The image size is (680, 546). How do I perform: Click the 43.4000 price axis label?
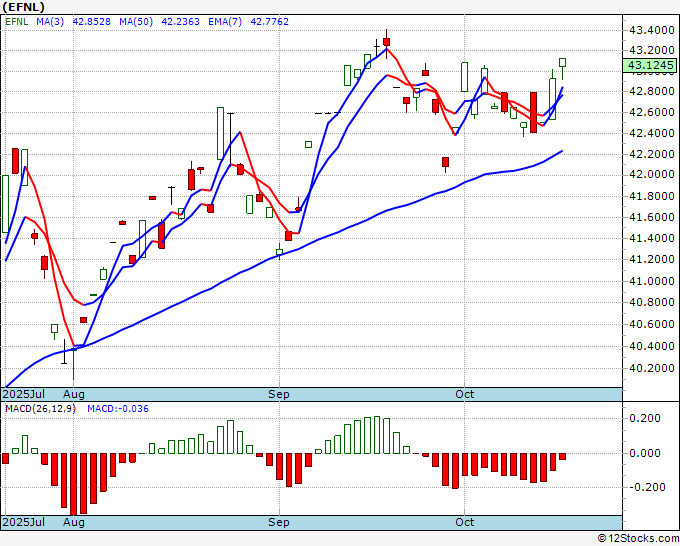pos(652,30)
